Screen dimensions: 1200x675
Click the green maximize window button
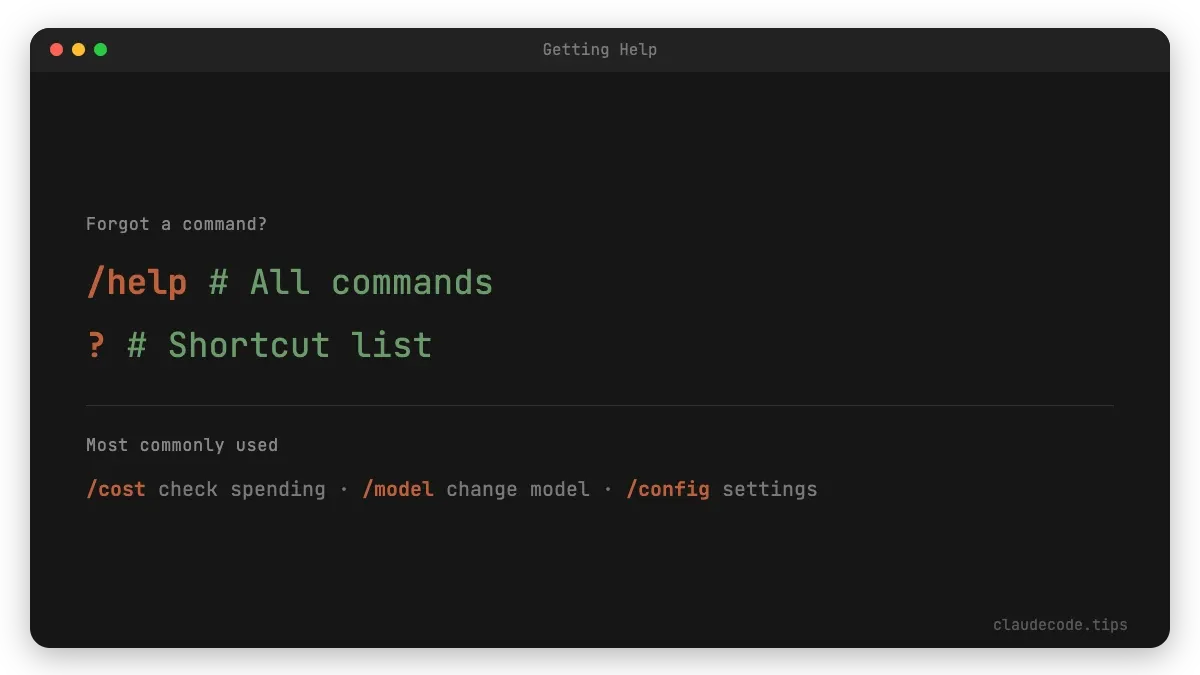pyautogui.click(x=100, y=49)
